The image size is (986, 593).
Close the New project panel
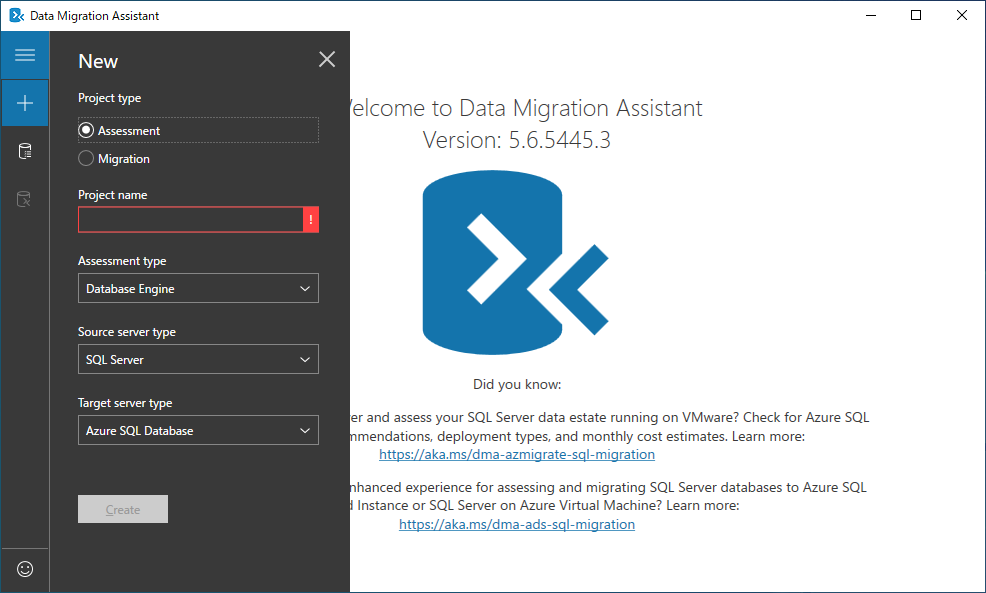pos(327,59)
